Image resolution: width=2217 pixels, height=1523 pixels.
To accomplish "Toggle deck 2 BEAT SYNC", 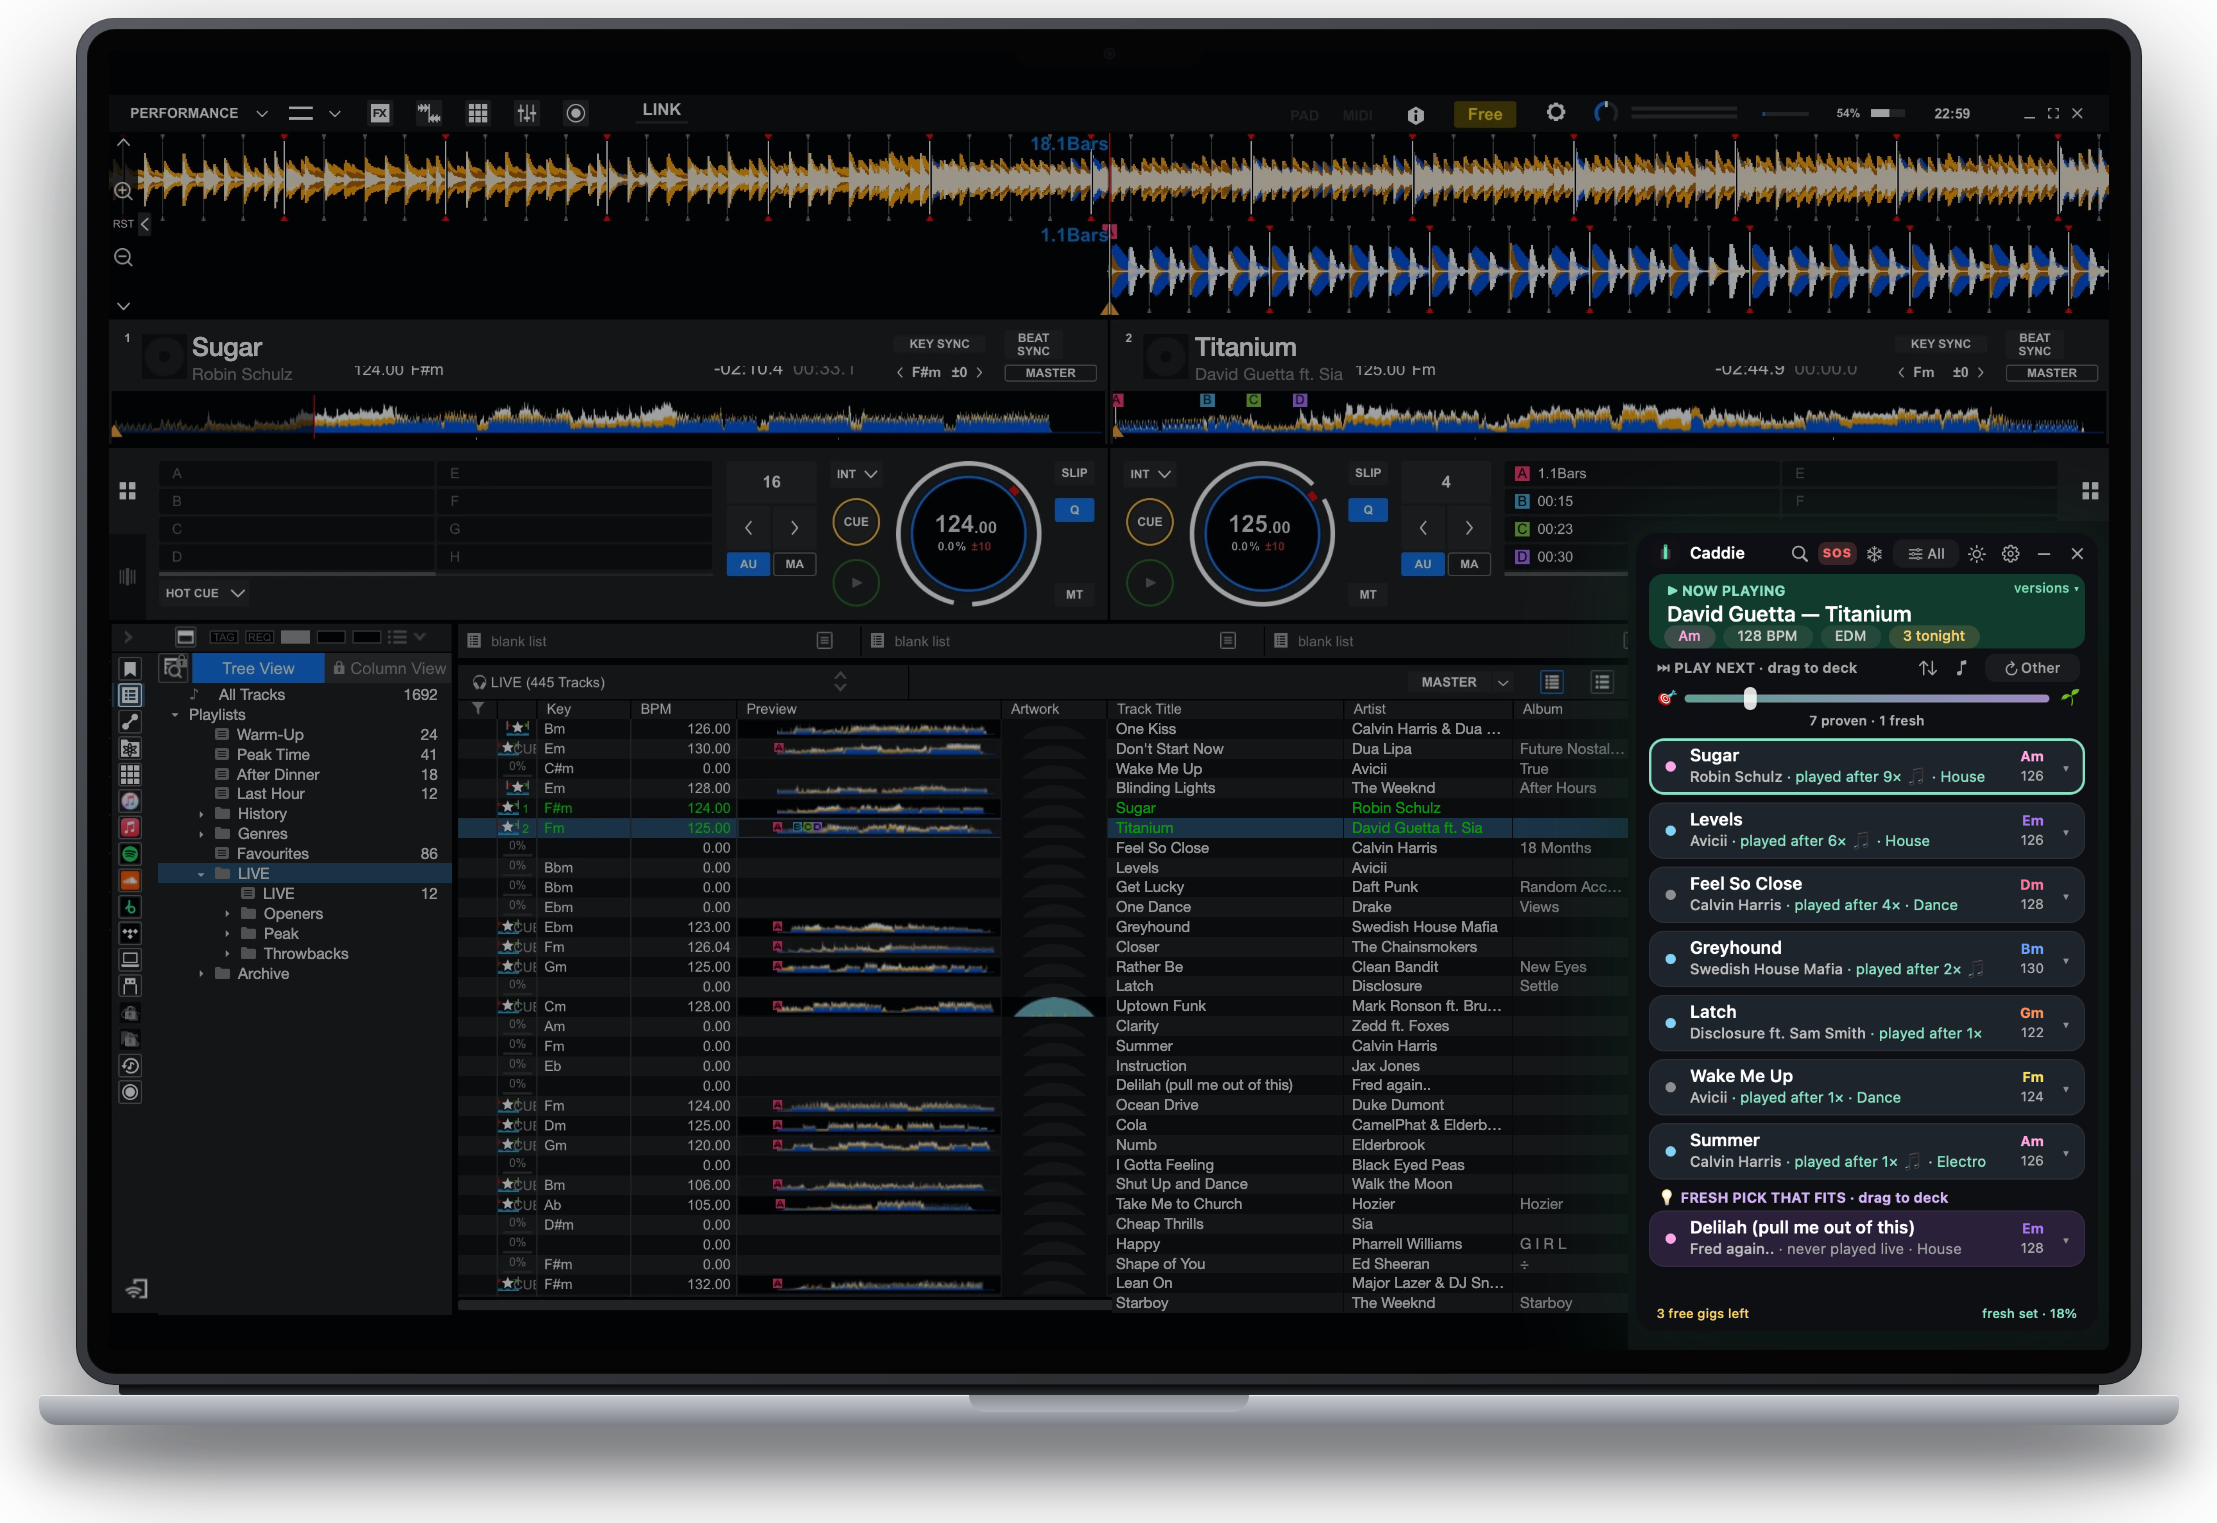I will tap(2034, 345).
